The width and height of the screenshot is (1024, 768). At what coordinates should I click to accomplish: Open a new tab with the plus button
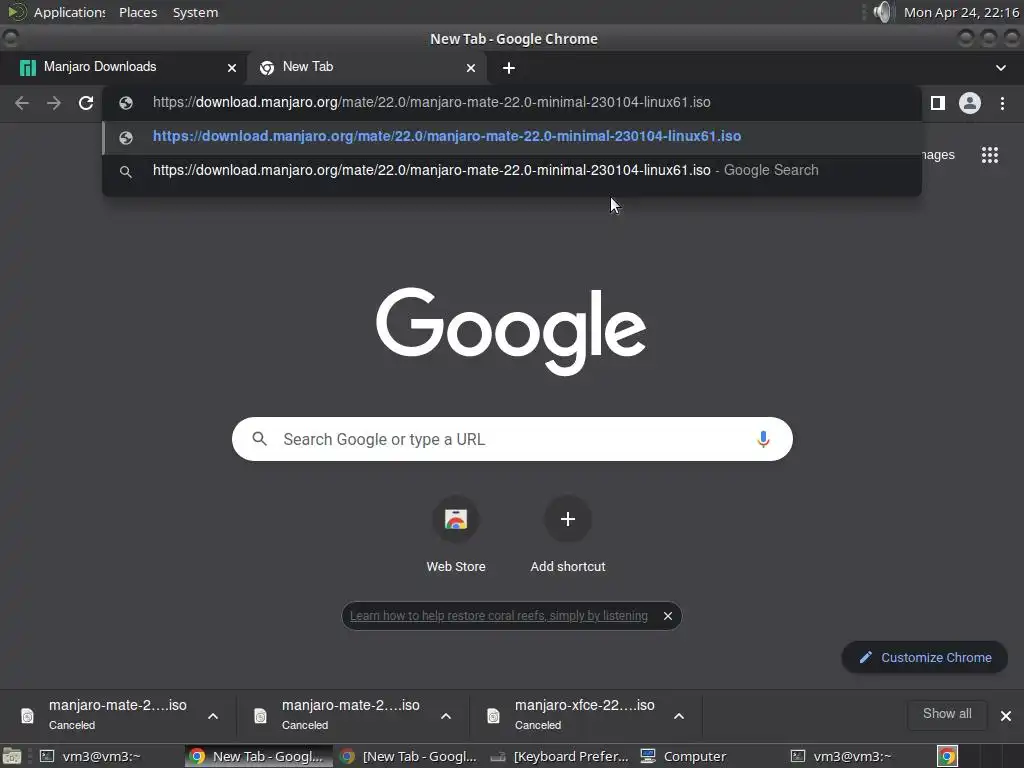point(509,68)
